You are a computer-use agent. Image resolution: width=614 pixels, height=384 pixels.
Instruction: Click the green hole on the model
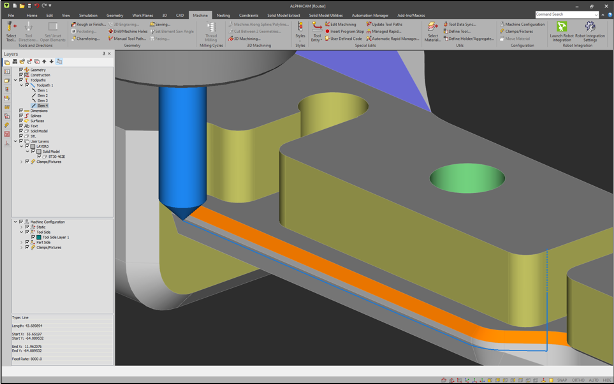(x=467, y=178)
